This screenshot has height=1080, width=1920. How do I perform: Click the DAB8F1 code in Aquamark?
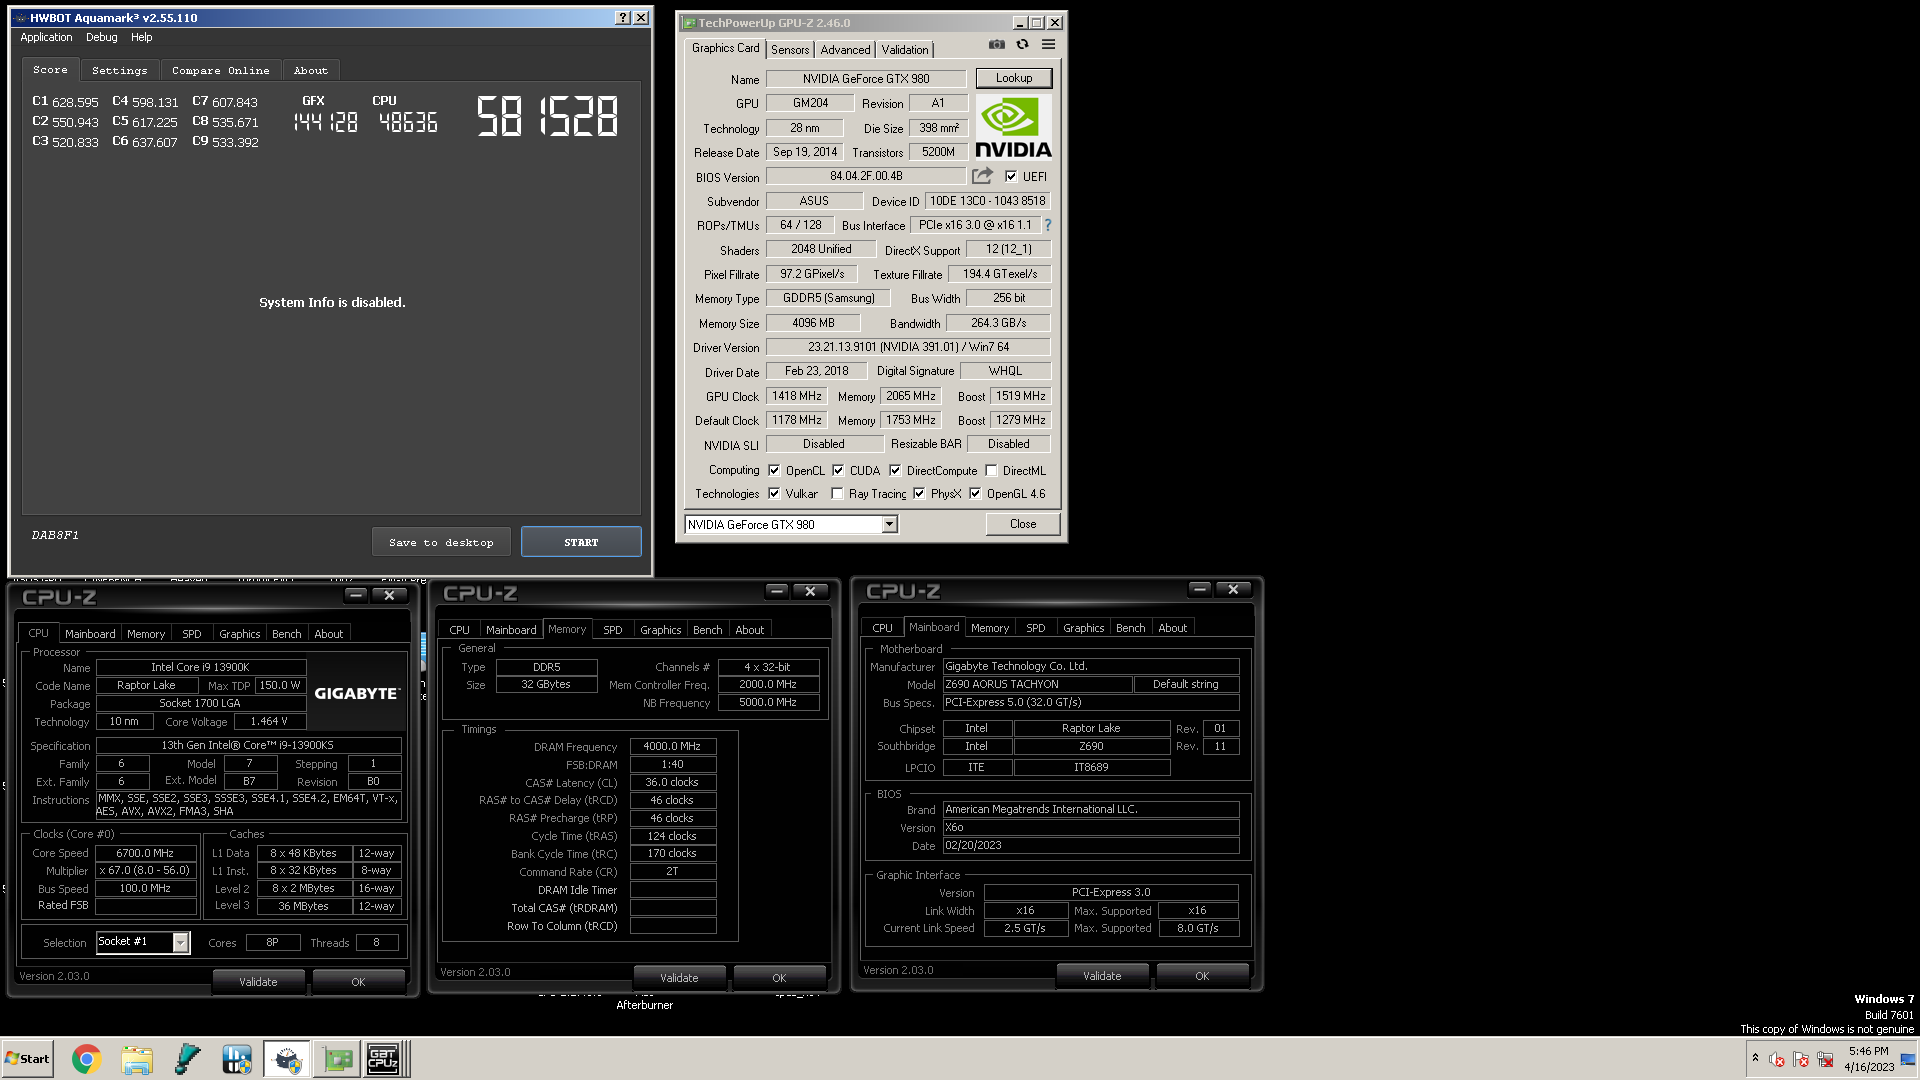tap(55, 536)
